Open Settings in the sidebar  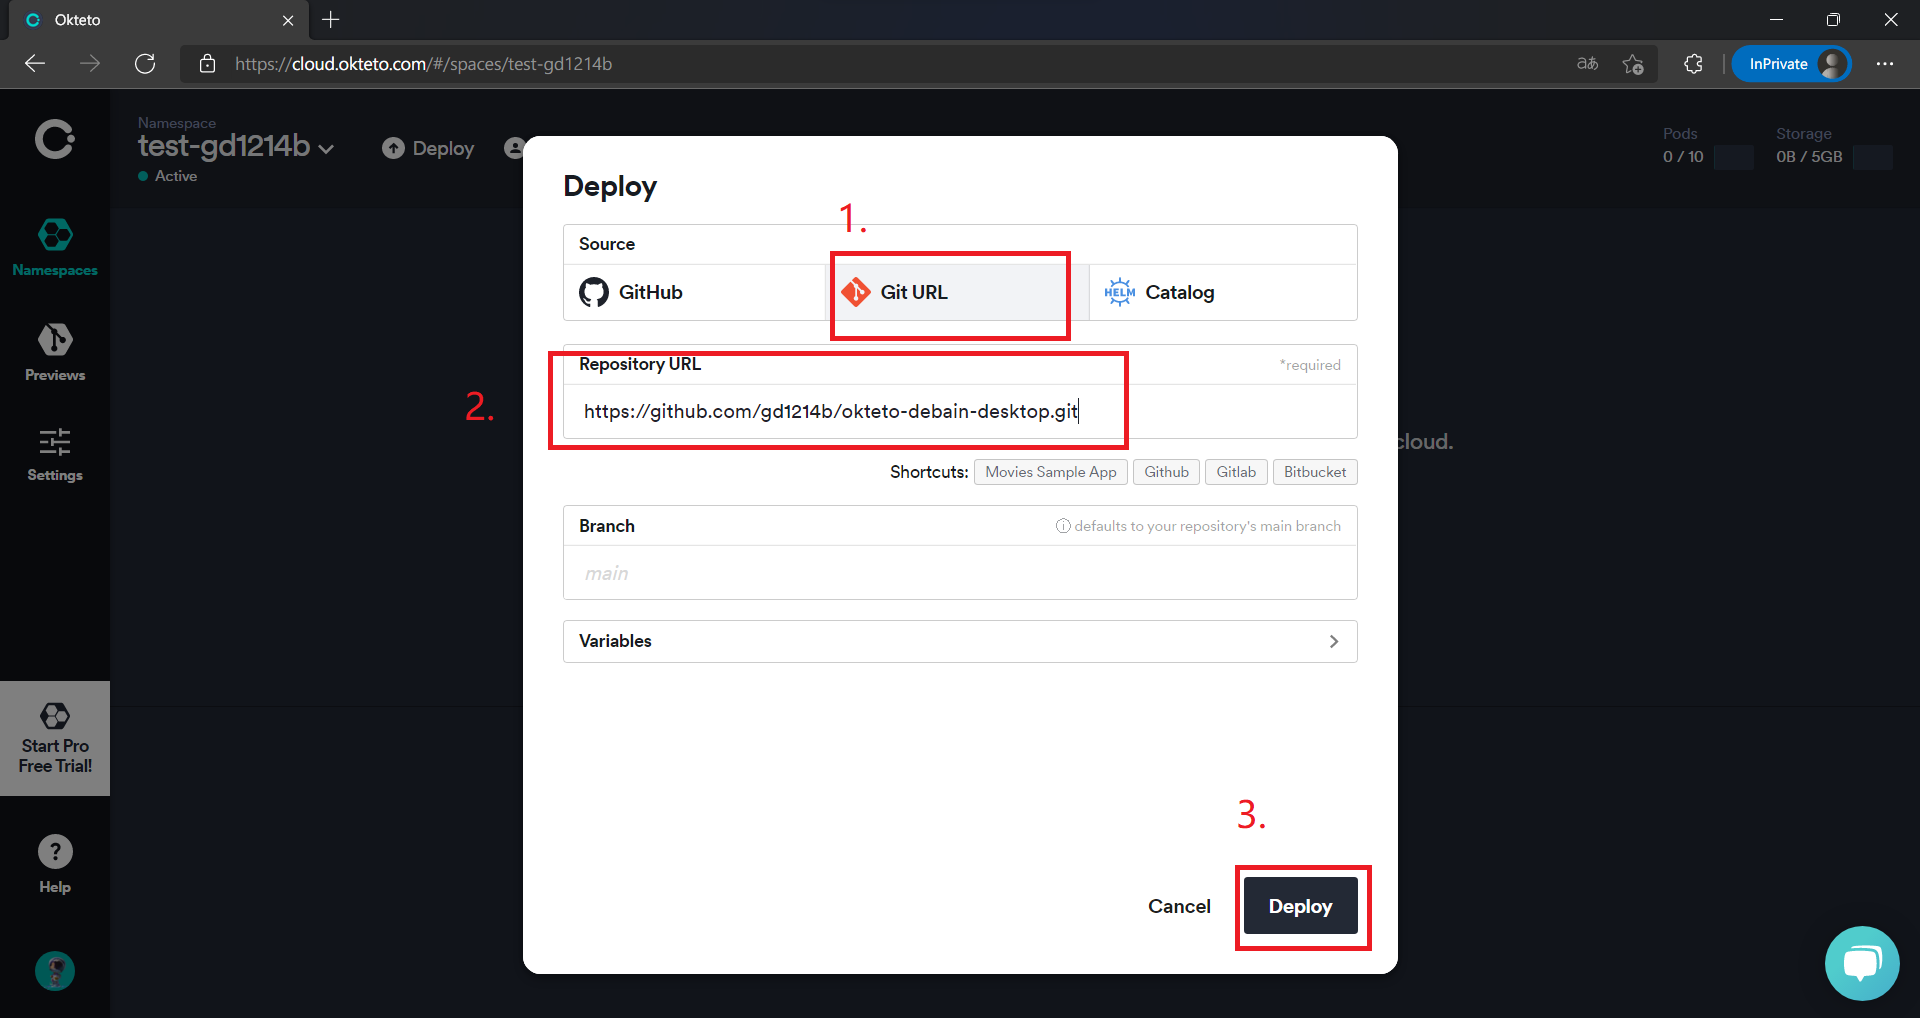[55, 455]
